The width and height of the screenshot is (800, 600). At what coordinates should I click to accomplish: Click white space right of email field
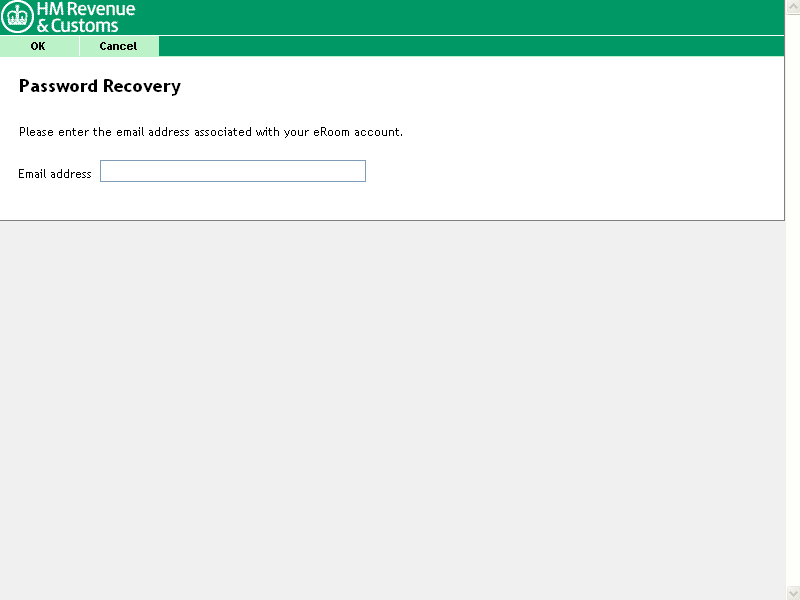coord(570,172)
